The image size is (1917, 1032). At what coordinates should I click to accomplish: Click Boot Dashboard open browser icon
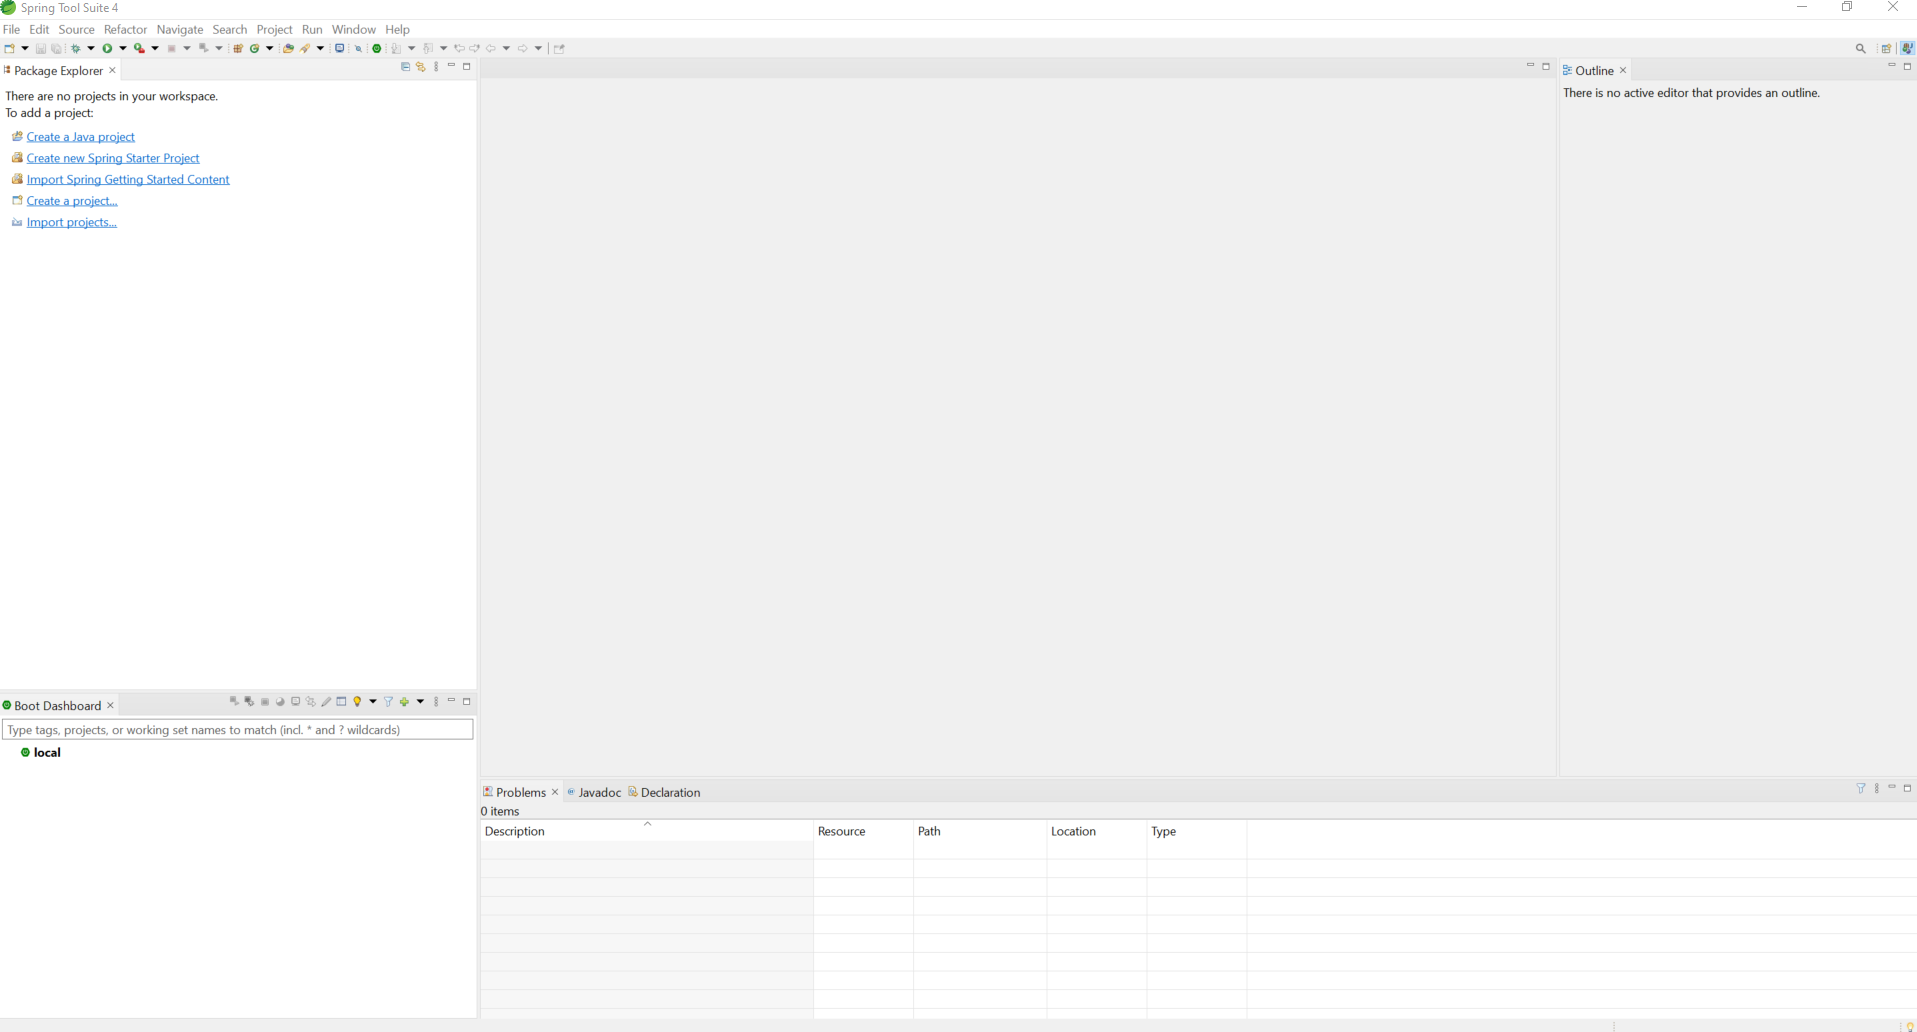click(280, 702)
